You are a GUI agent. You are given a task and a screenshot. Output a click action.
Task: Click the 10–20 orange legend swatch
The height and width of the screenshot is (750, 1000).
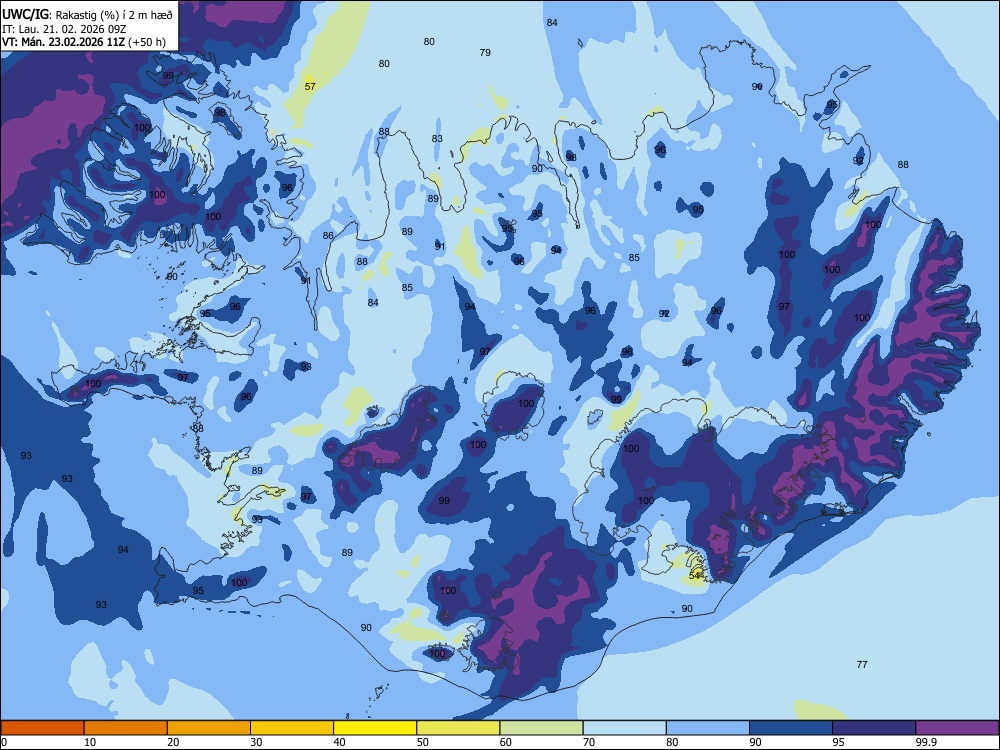(126, 728)
